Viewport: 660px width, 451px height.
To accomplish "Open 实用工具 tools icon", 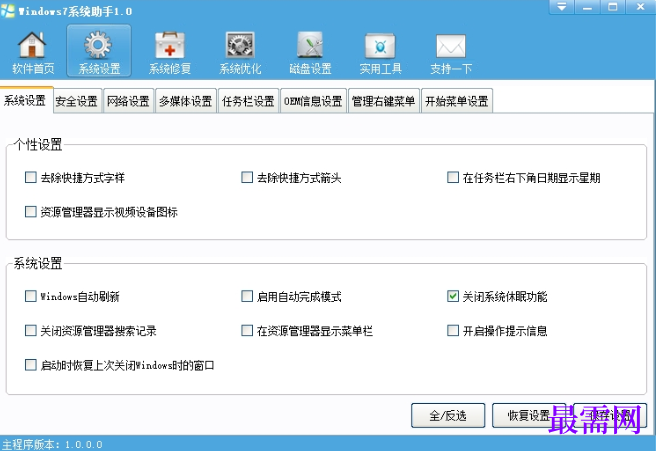I will tap(380, 45).
